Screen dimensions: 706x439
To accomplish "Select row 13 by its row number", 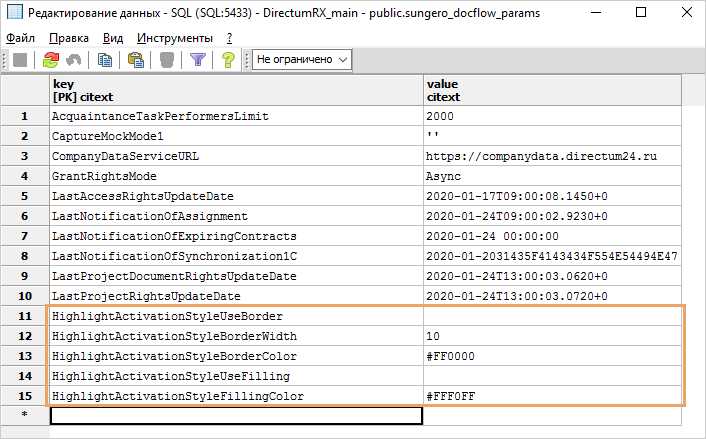I will click(x=24, y=356).
